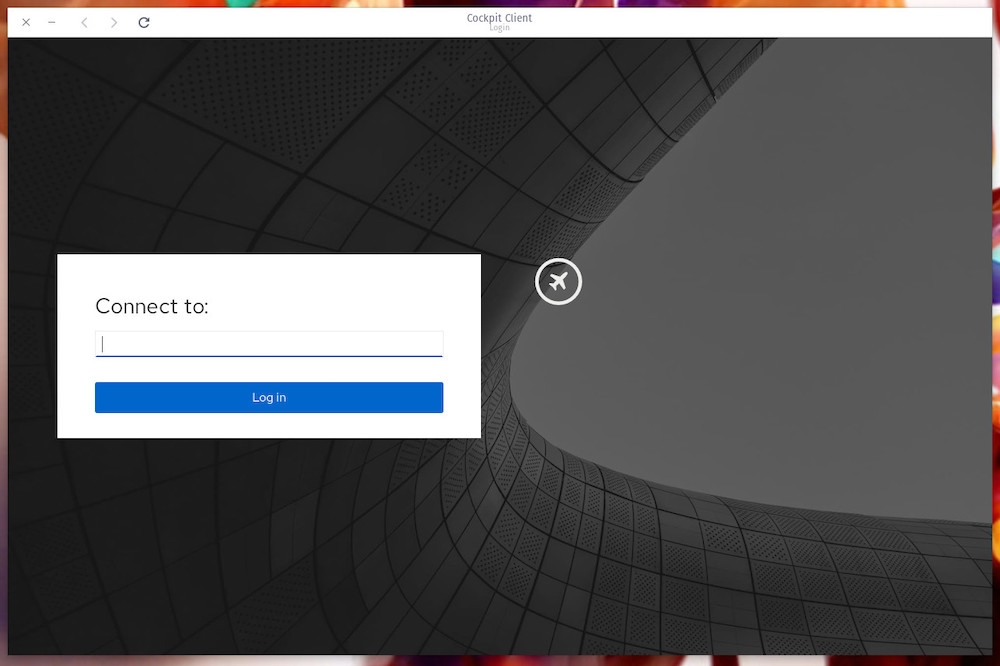Select the airplane icon on the wallpaper
Screen dimensions: 1000x666
(558, 282)
